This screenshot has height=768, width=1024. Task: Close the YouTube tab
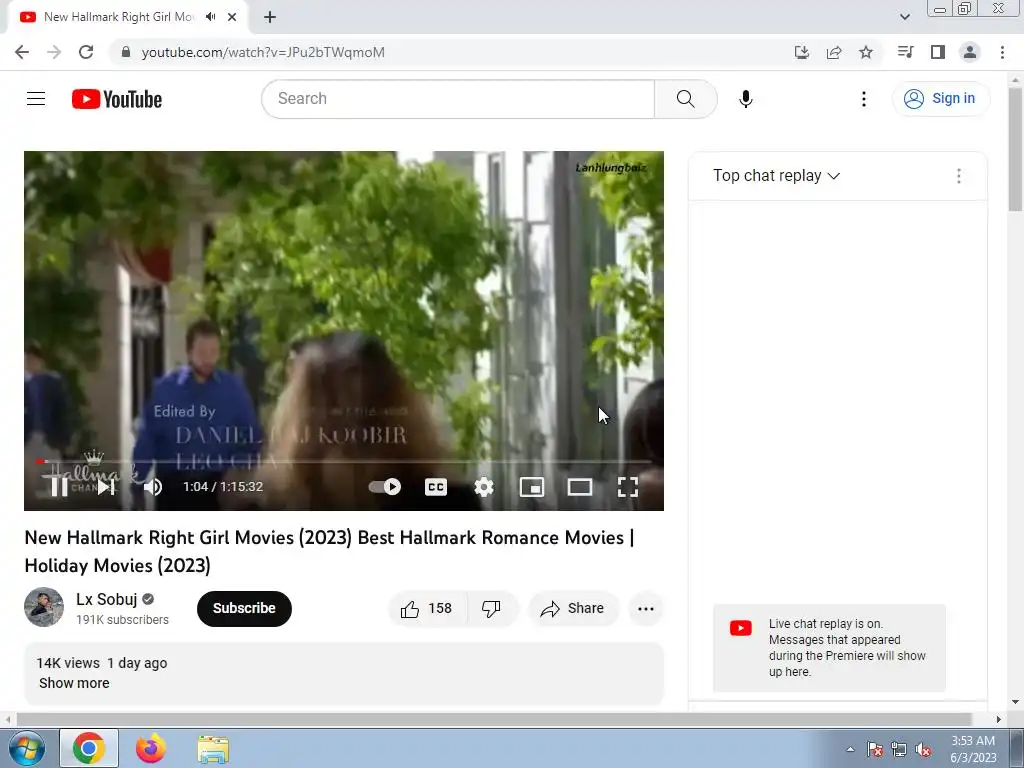(232, 17)
